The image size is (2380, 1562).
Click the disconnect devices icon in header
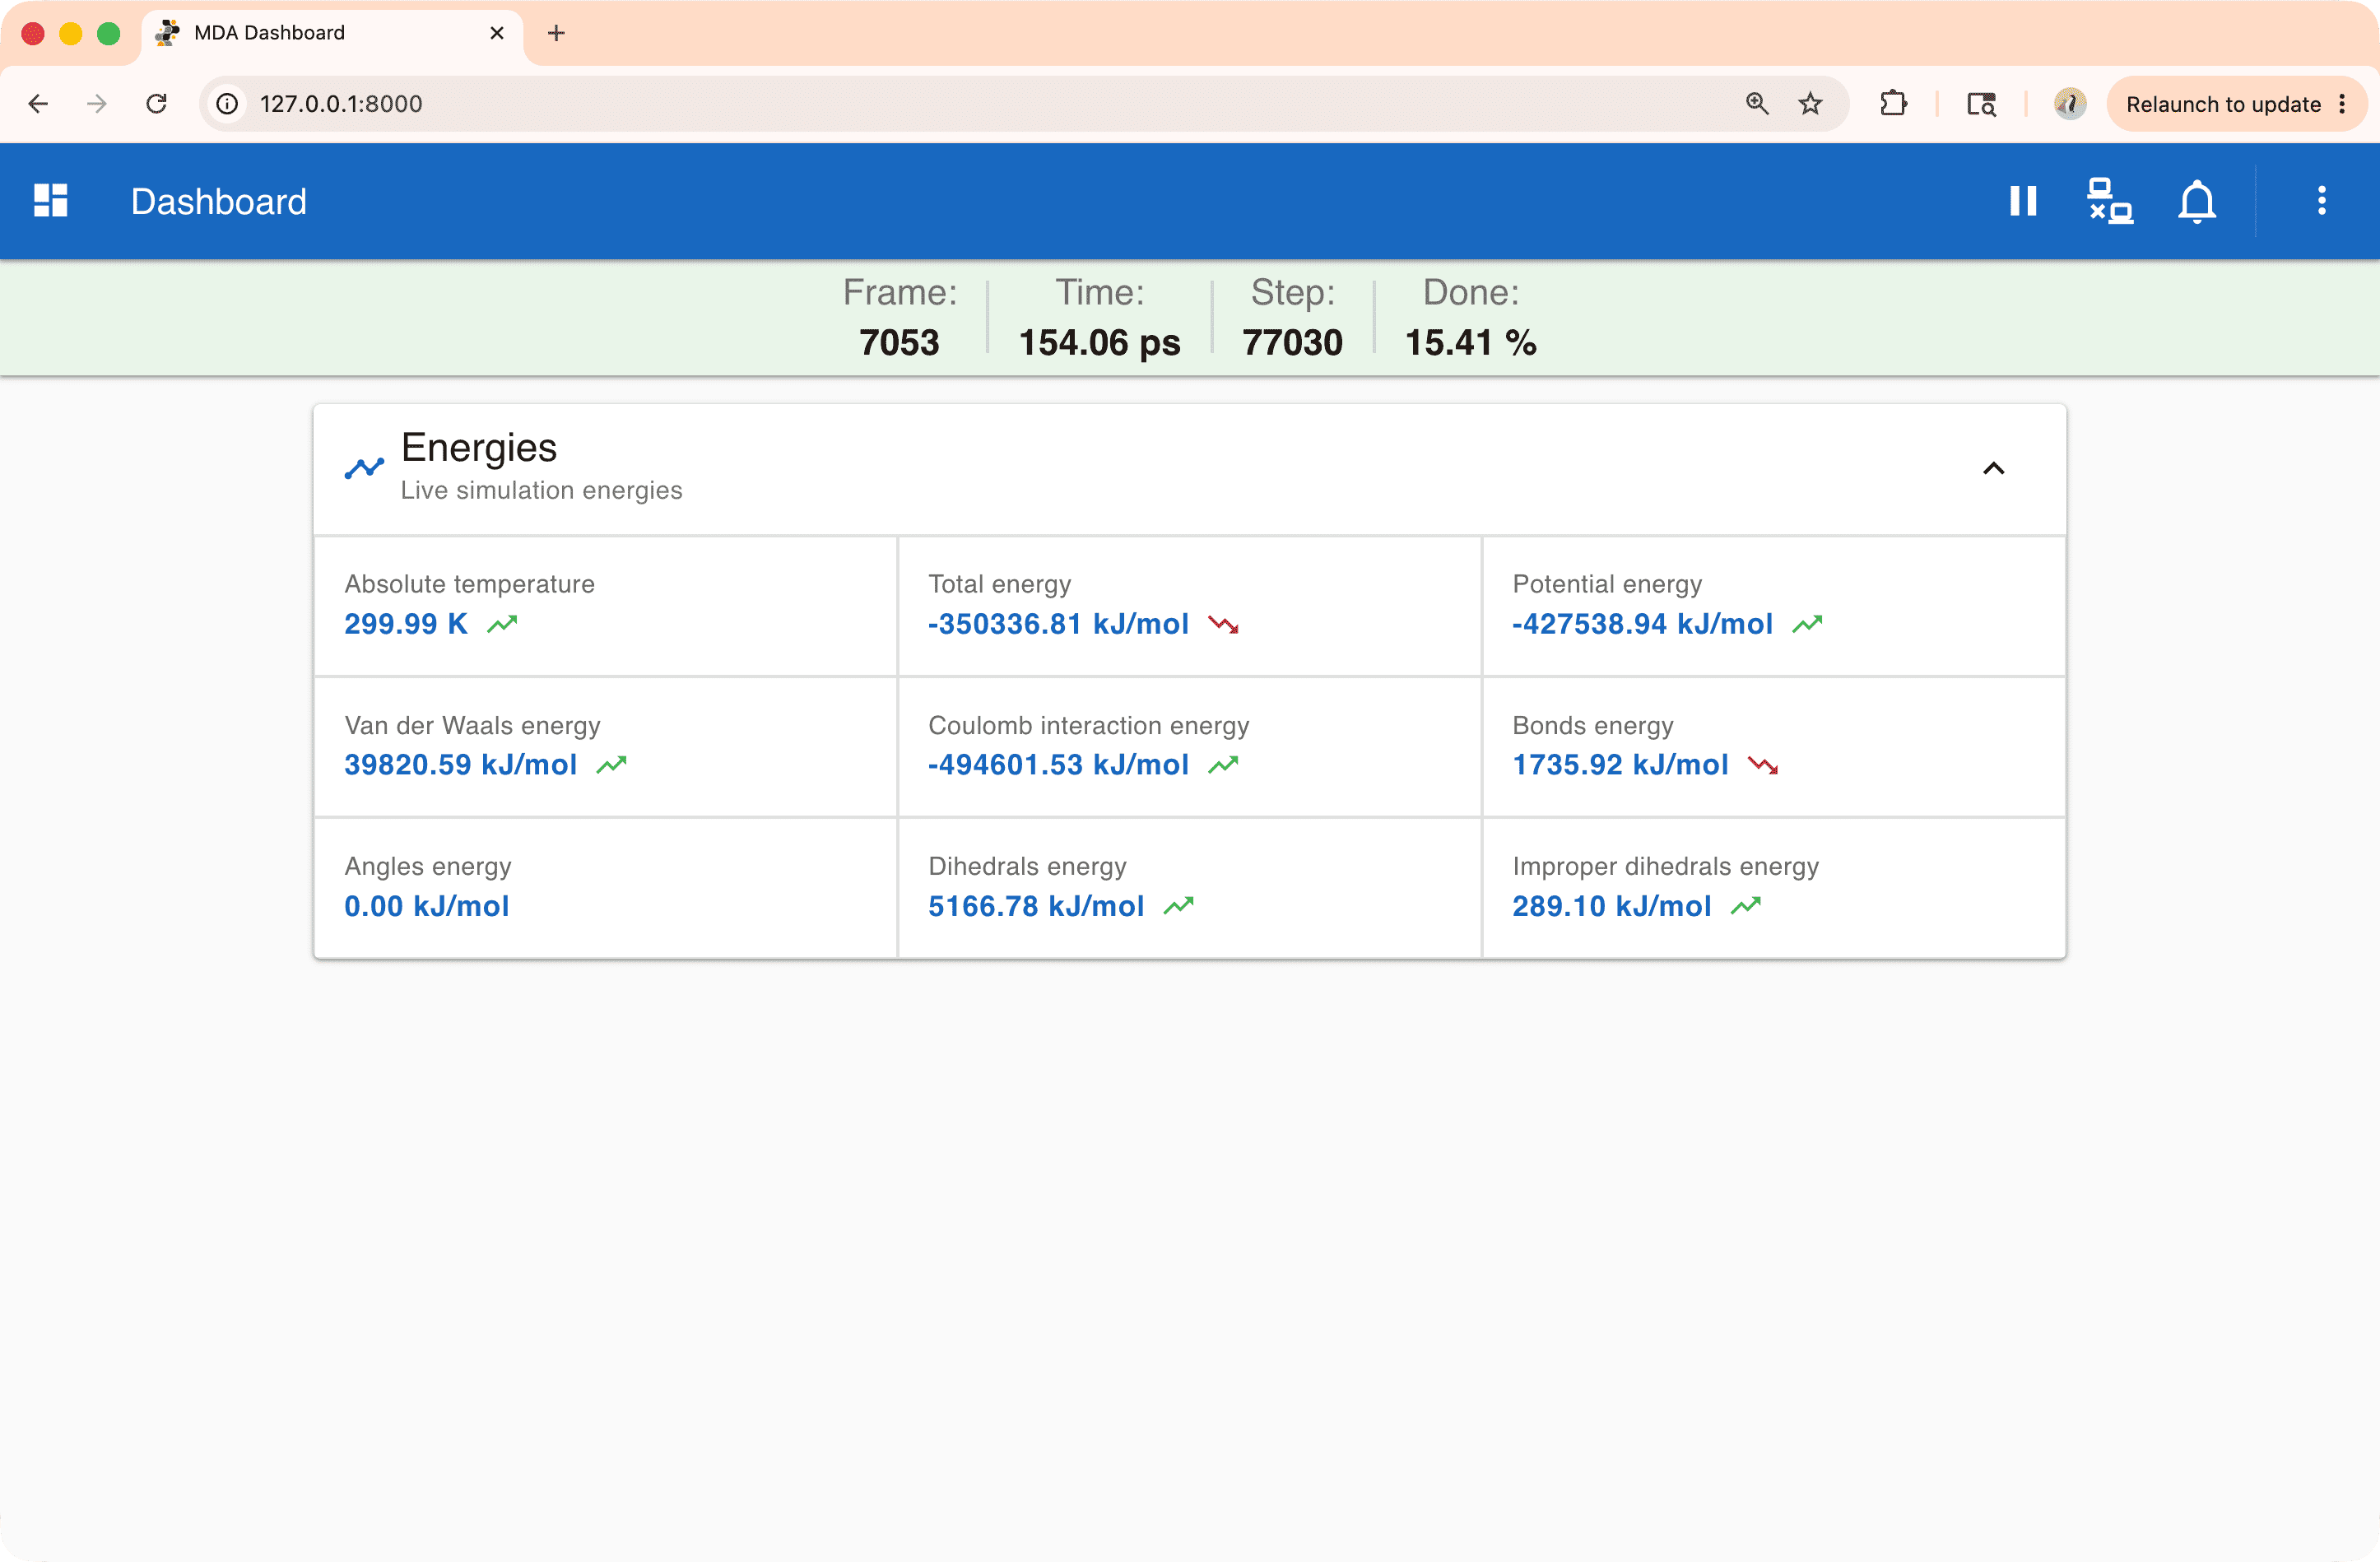[x=2110, y=201]
